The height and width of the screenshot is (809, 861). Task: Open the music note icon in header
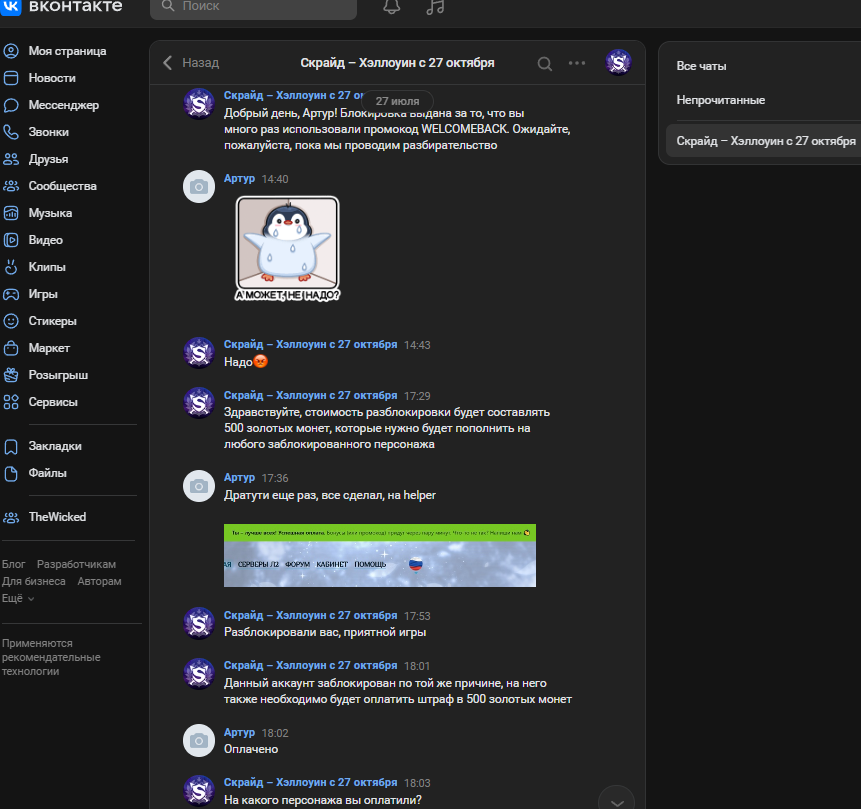point(434,7)
